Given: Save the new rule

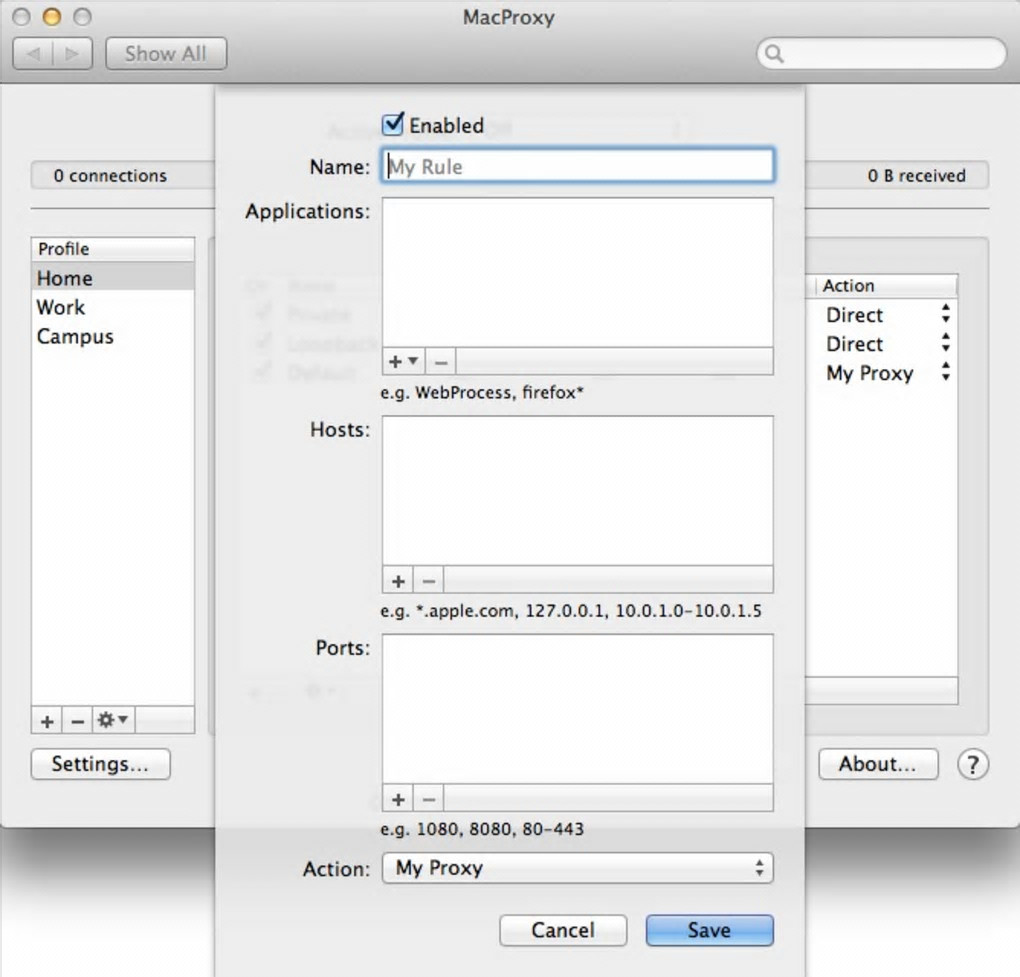Looking at the screenshot, I should click(x=709, y=930).
